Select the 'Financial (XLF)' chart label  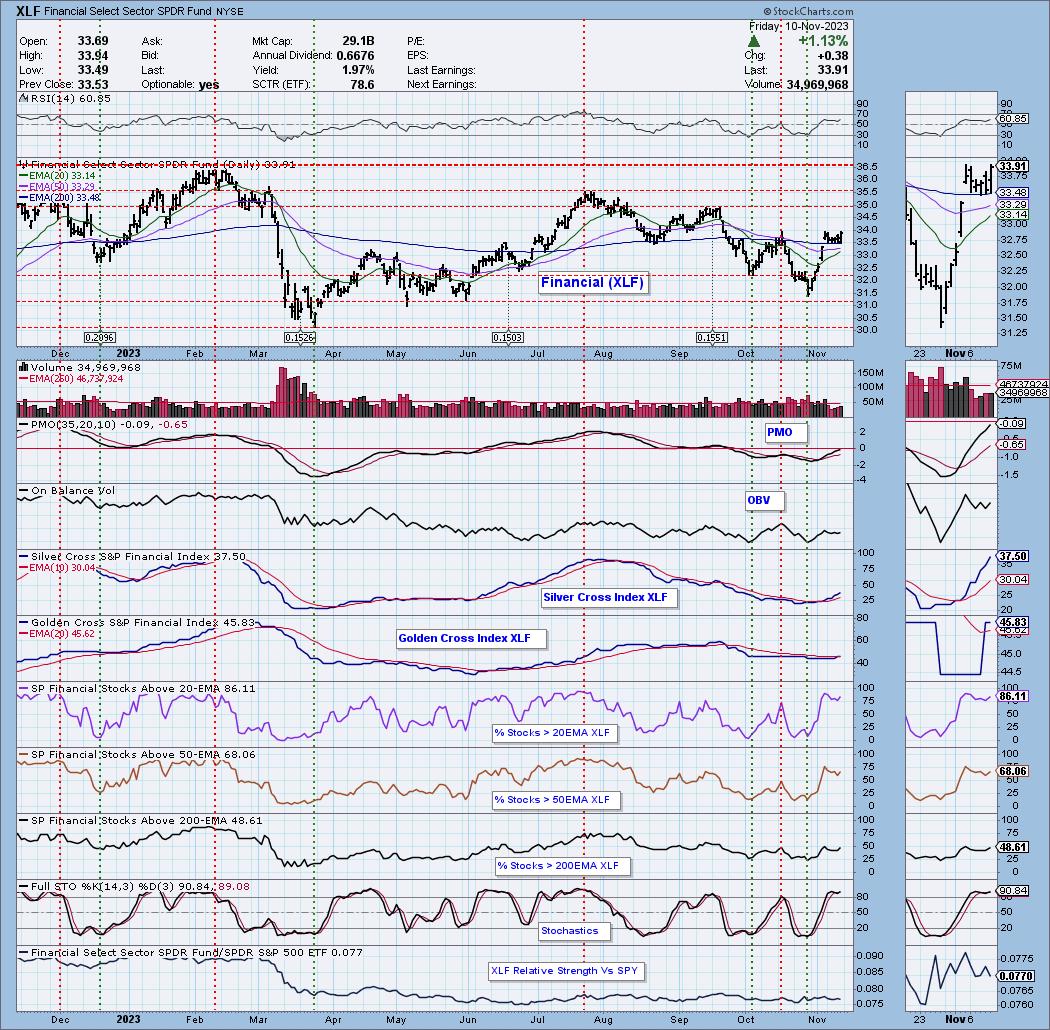pos(592,283)
